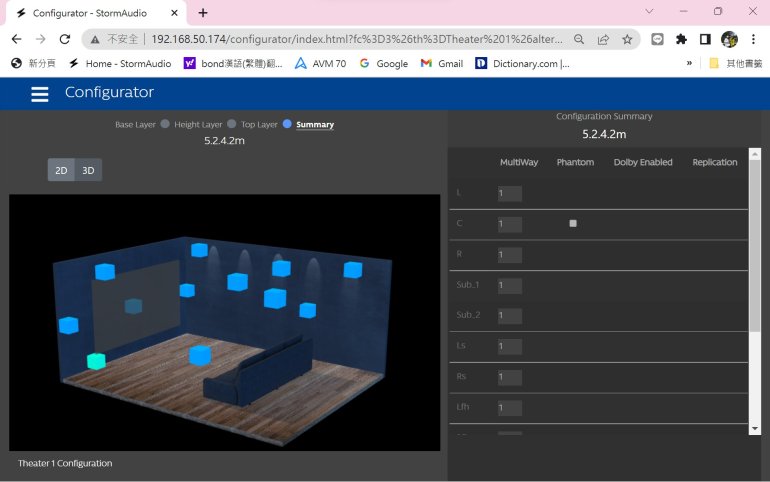Click the share page icon in address bar

click(604, 39)
